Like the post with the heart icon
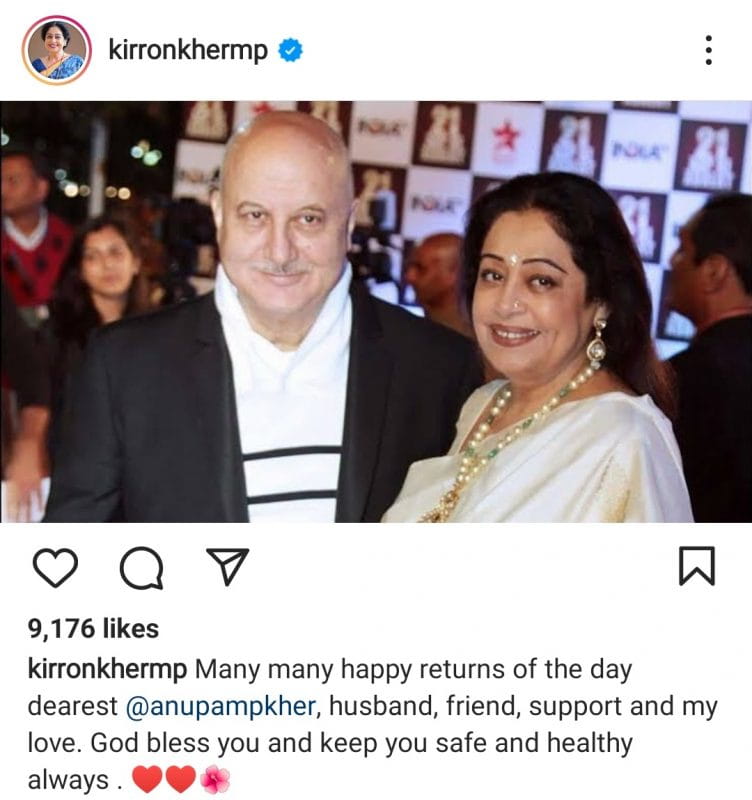This screenshot has height=800, width=752. [55, 567]
